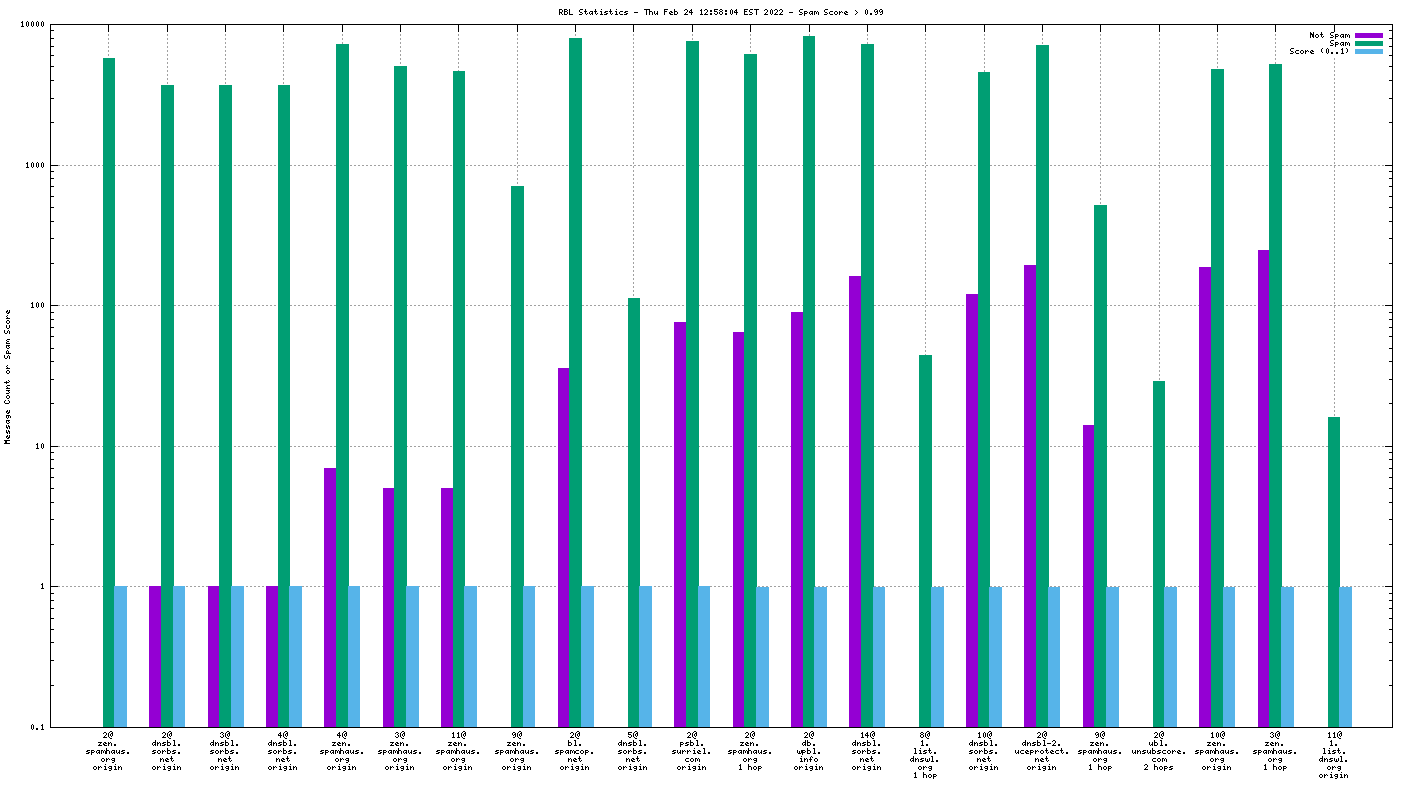
Task: Select the psbl.surriel.com origin axis label
Action: [691, 751]
